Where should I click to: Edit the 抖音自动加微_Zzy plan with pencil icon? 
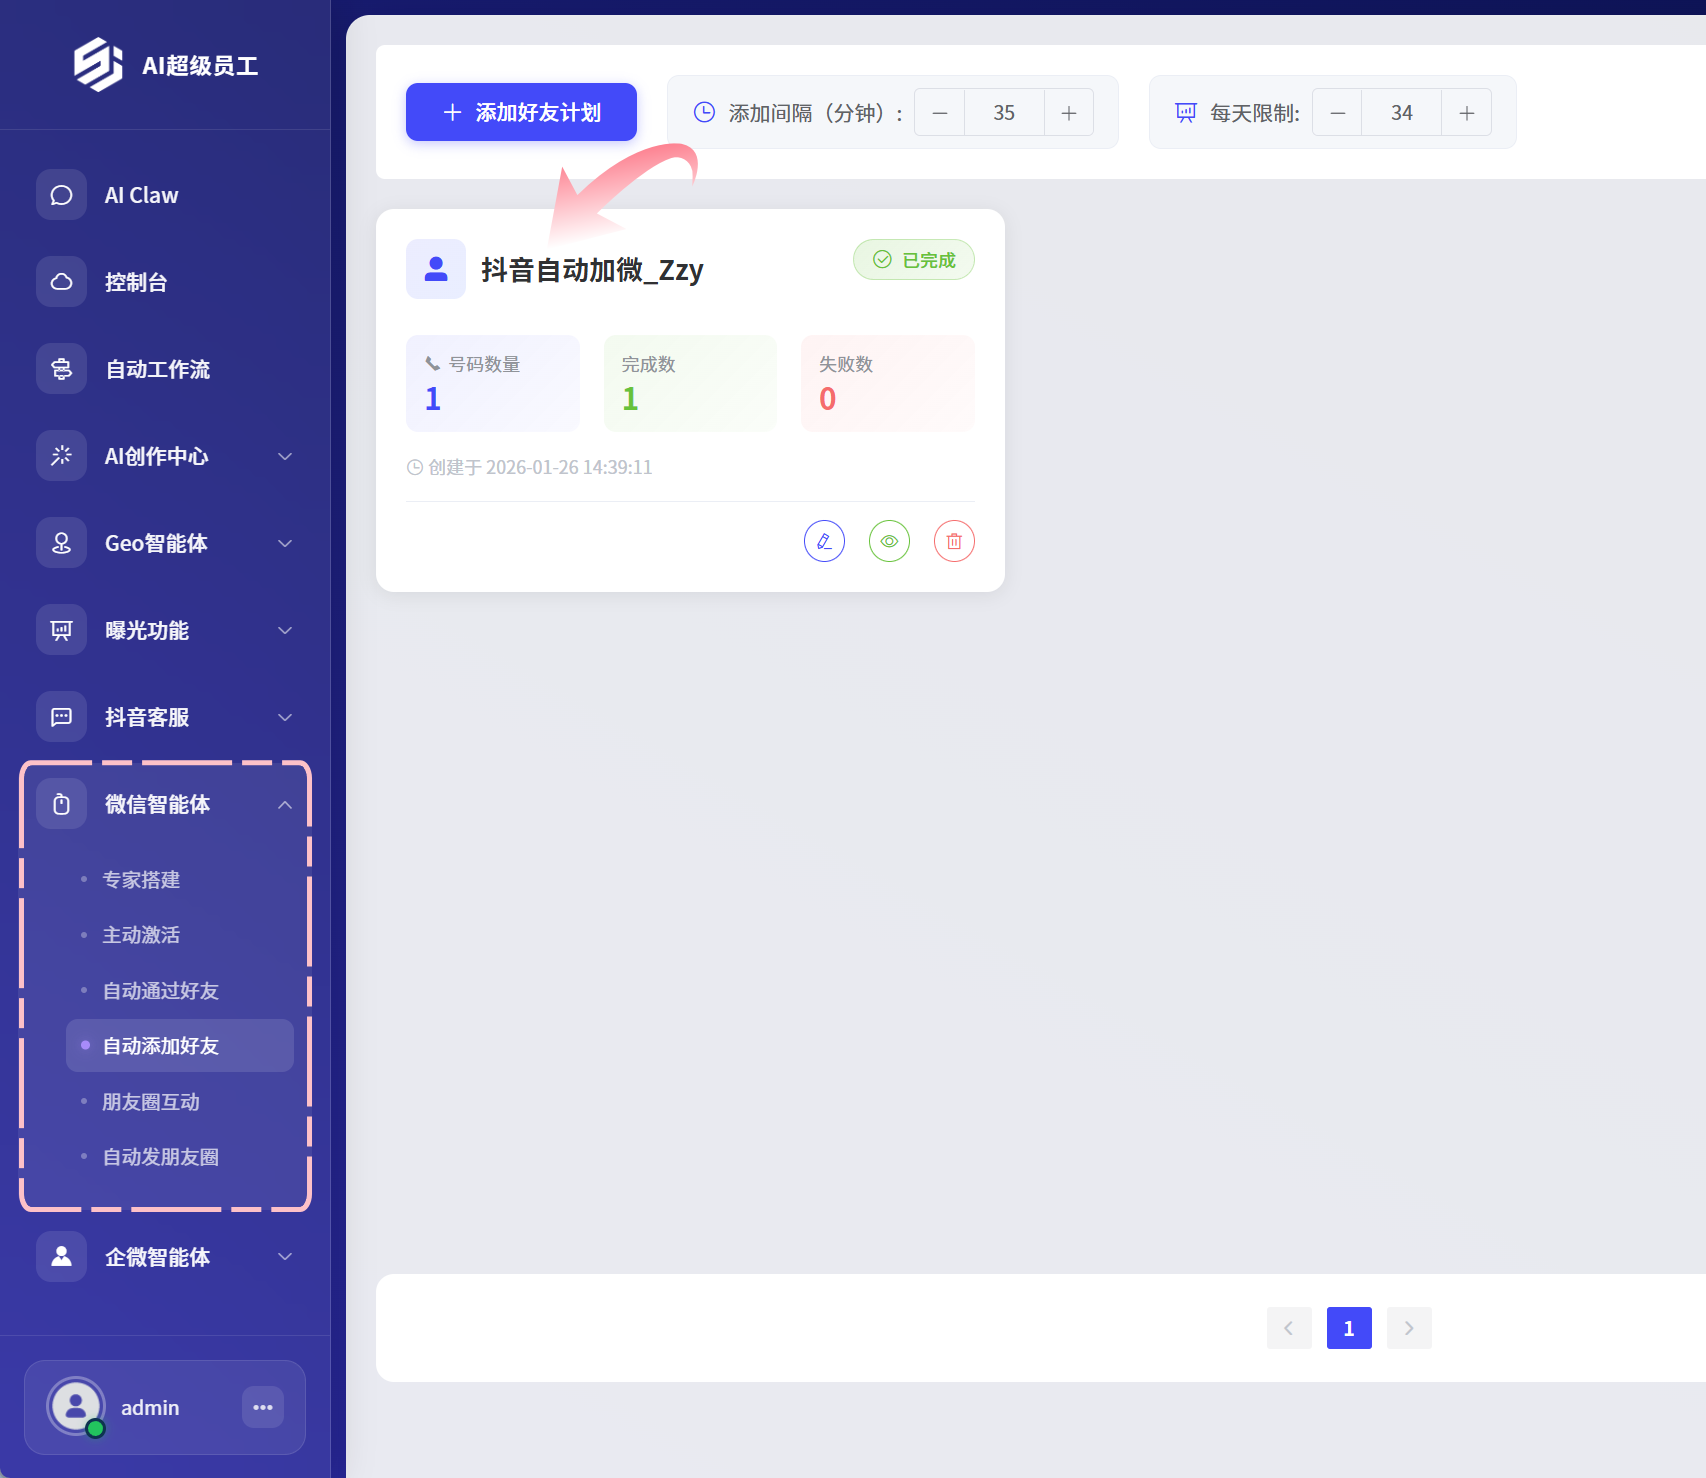point(823,541)
